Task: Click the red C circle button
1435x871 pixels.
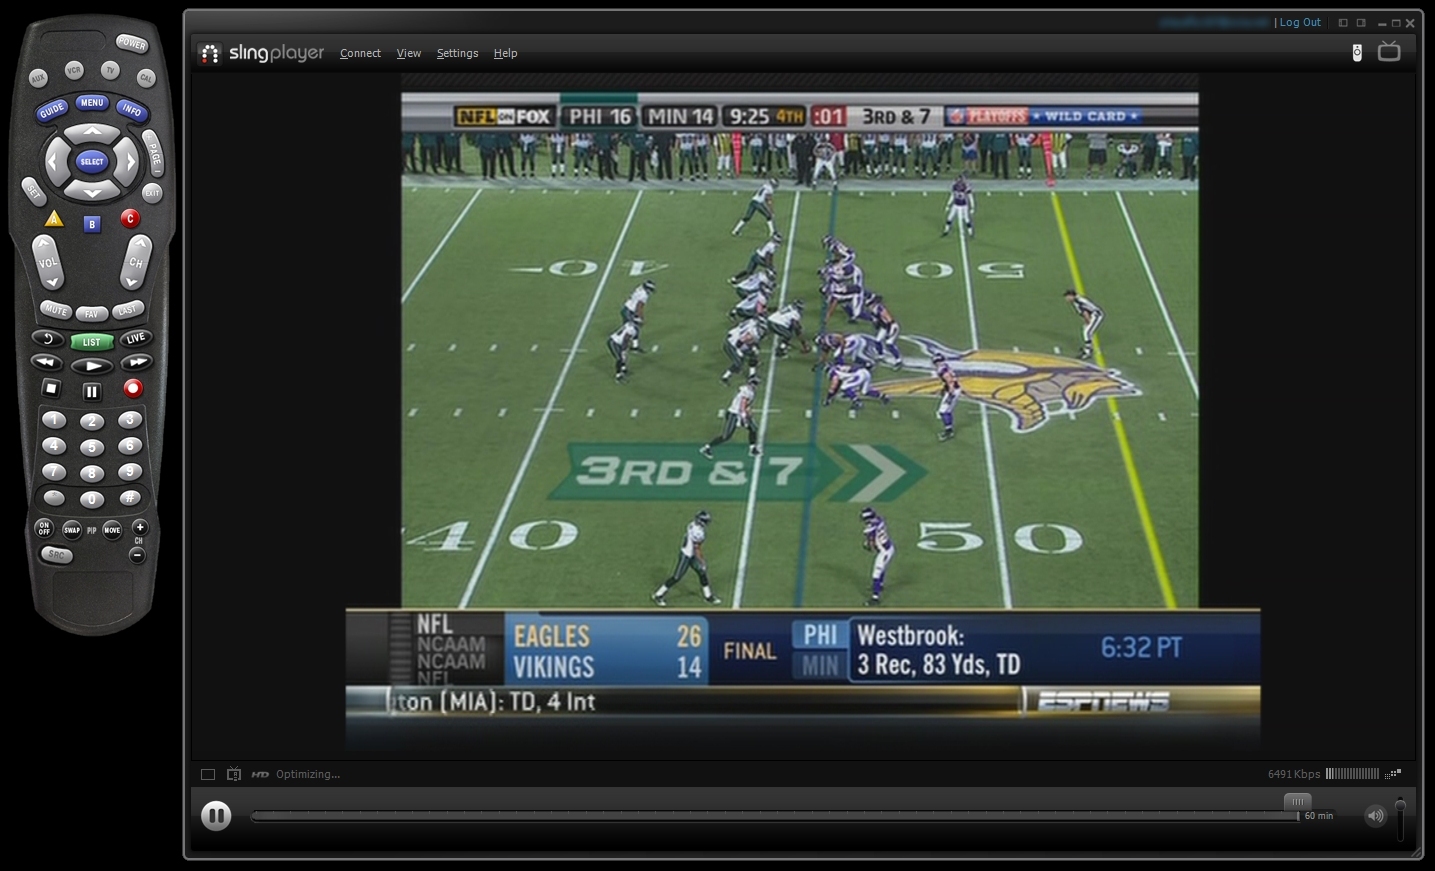Action: tap(130, 218)
